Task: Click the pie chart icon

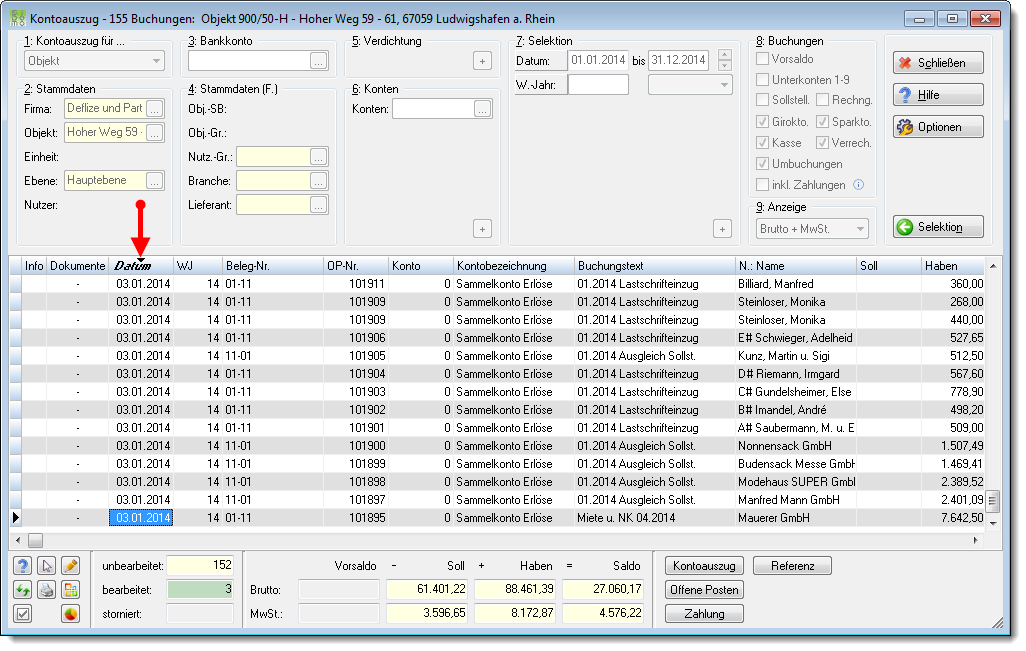Action: pyautogui.click(x=71, y=614)
